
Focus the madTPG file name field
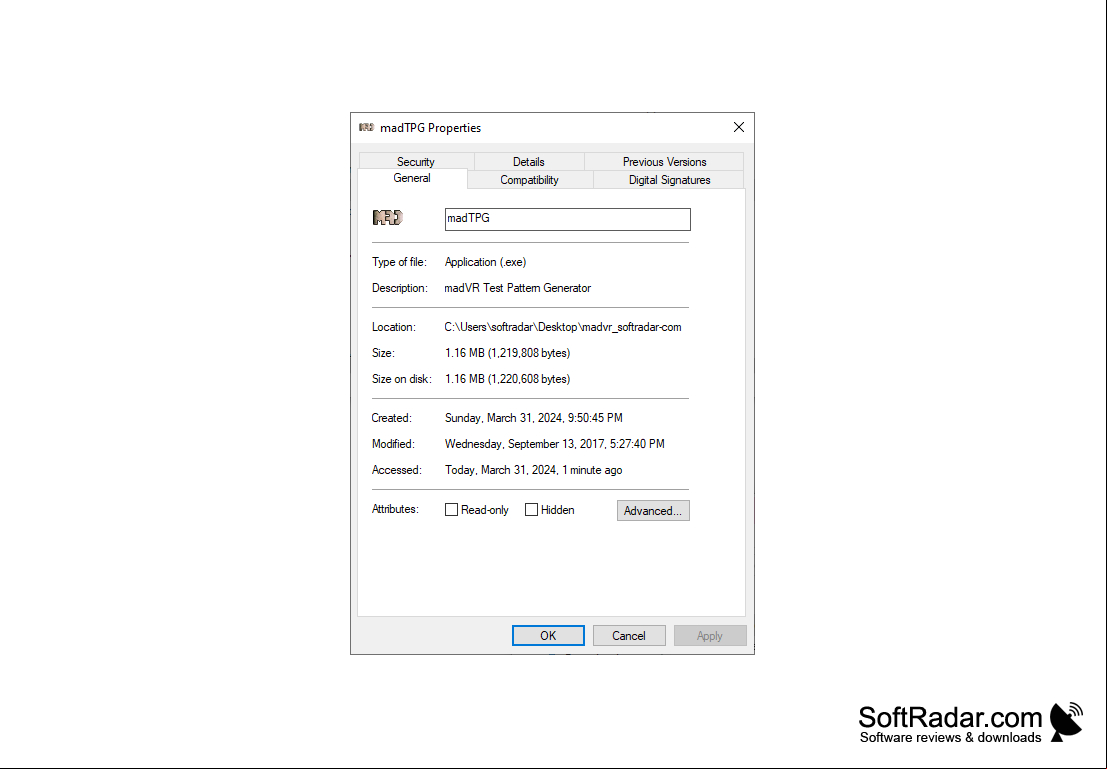click(x=568, y=219)
